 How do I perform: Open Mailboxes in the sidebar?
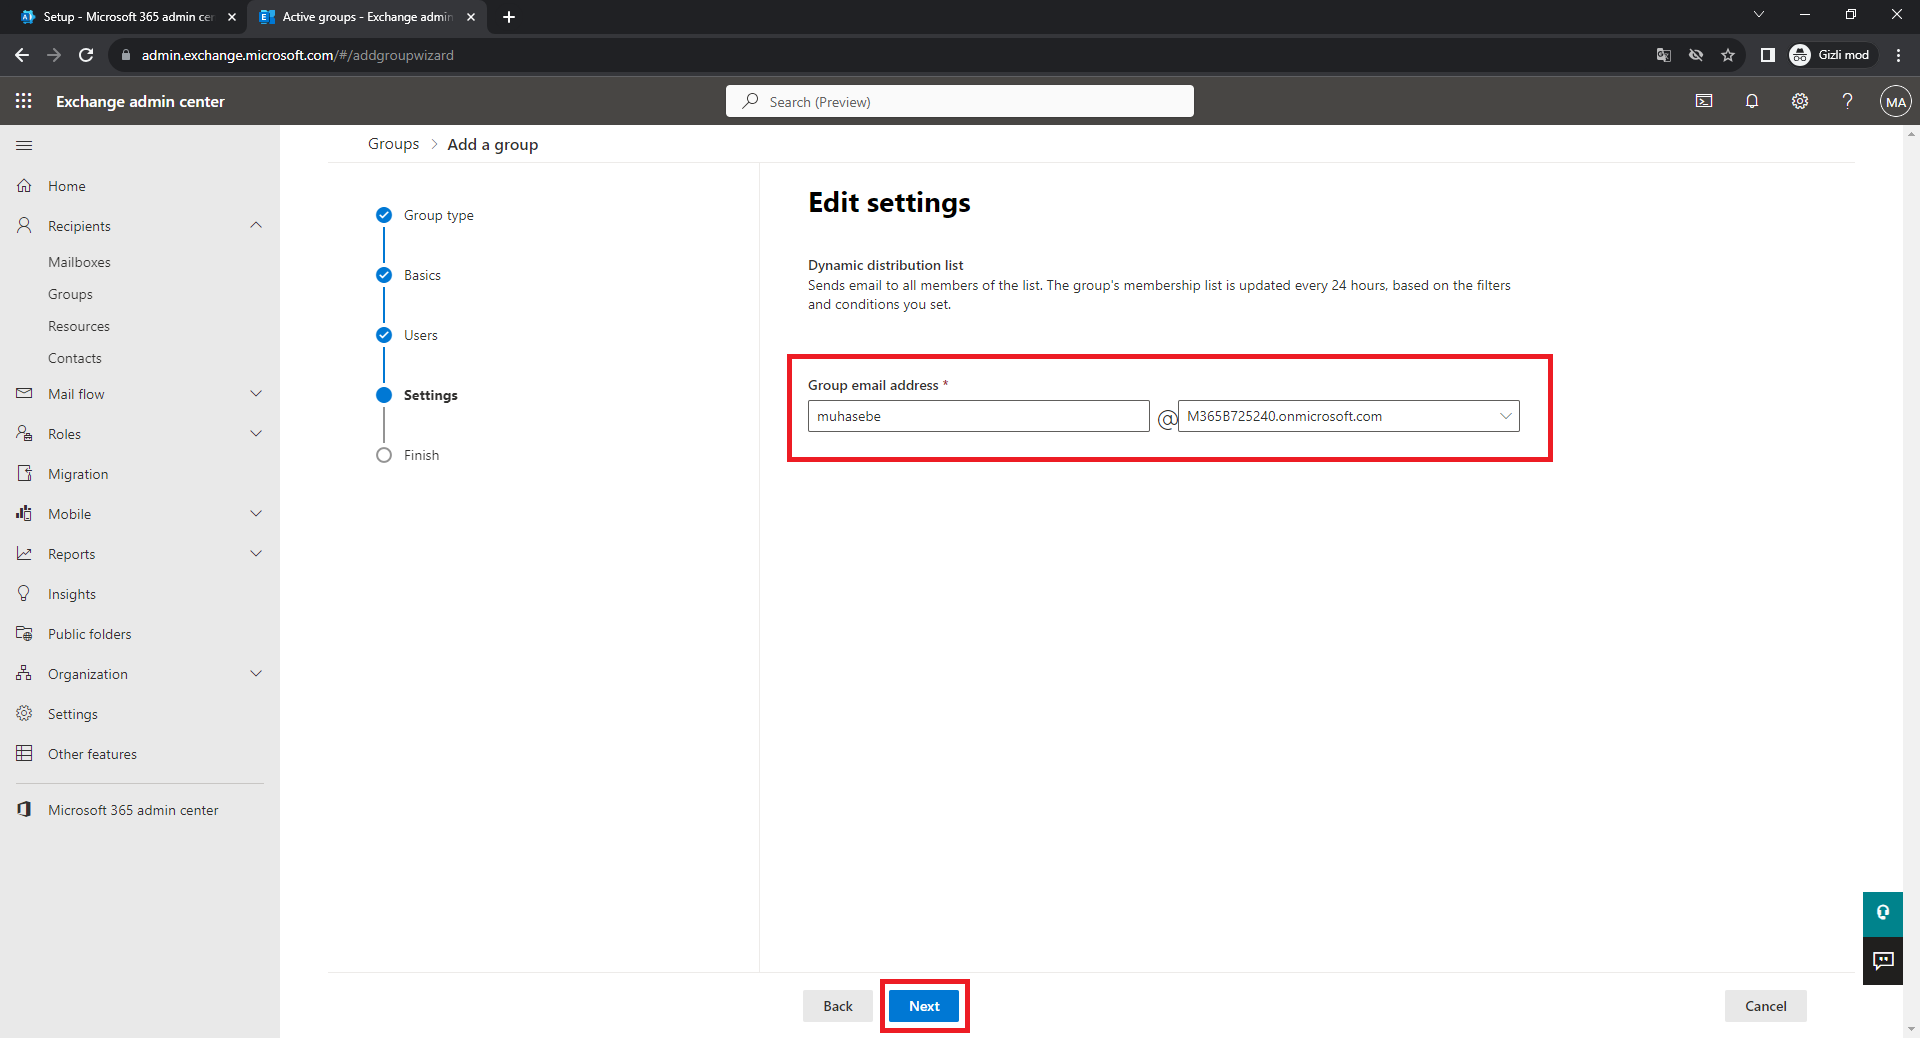[79, 262]
